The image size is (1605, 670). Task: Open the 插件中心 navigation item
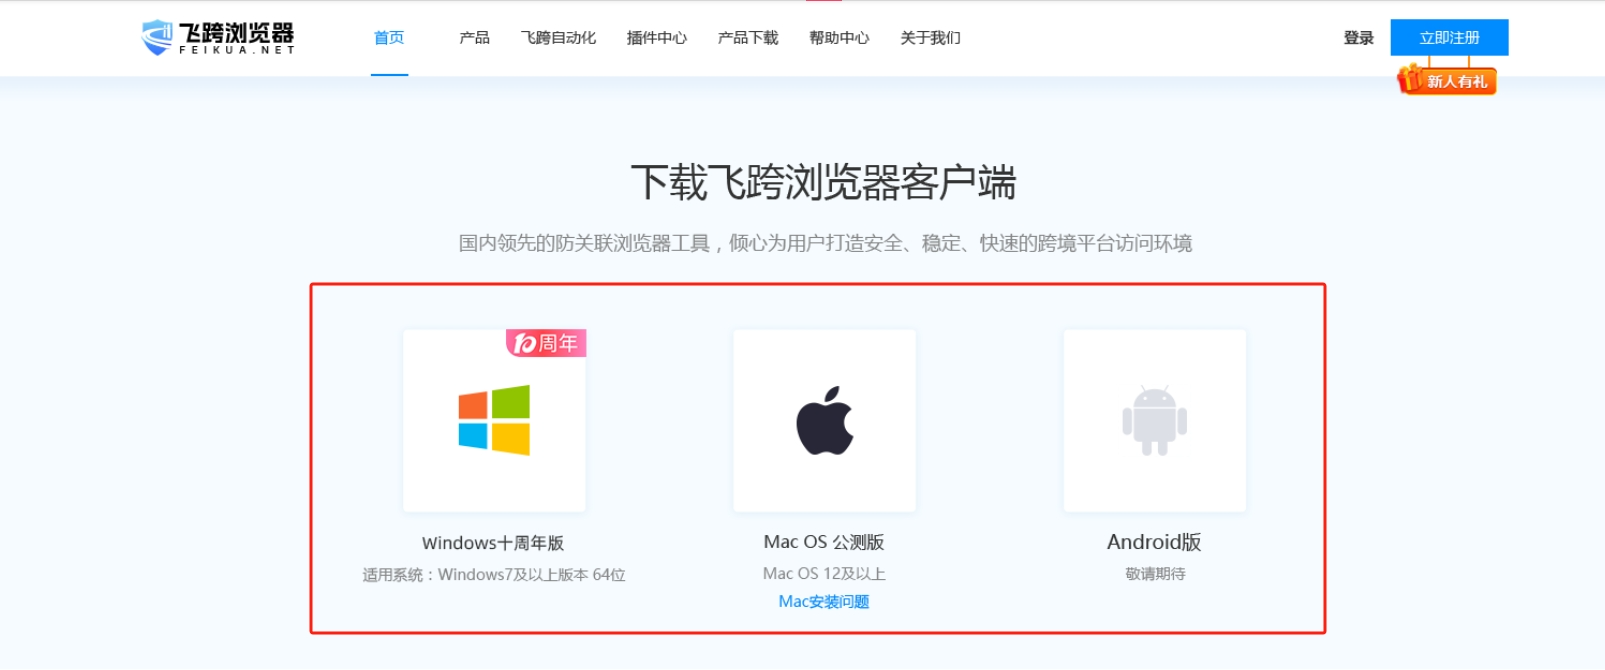pyautogui.click(x=656, y=38)
